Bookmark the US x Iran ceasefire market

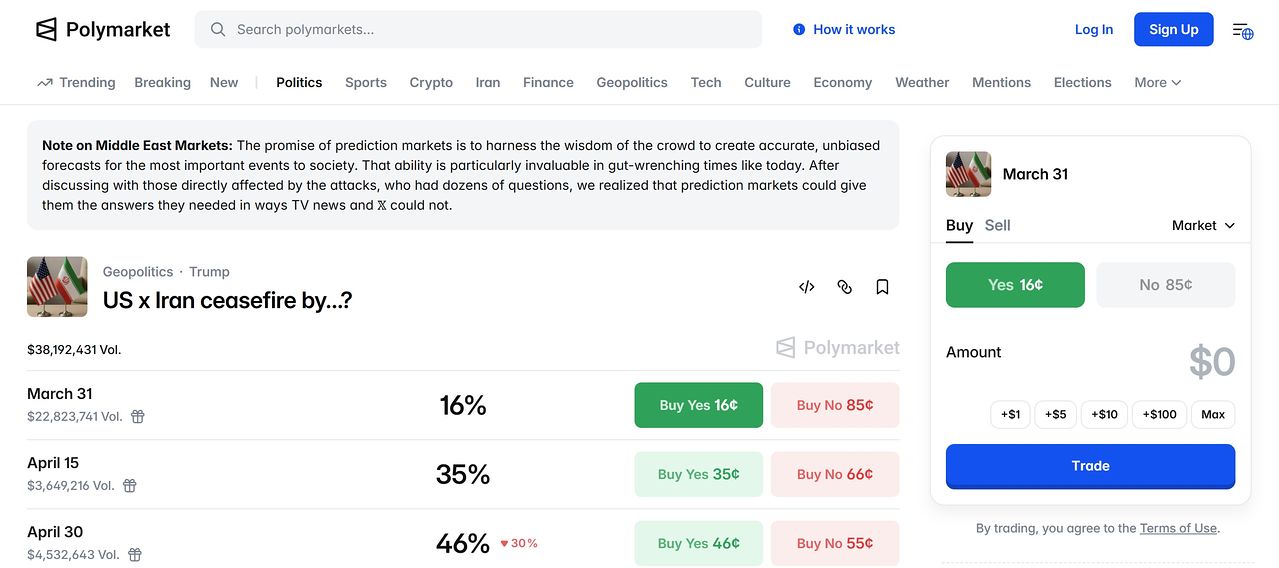[882, 287]
